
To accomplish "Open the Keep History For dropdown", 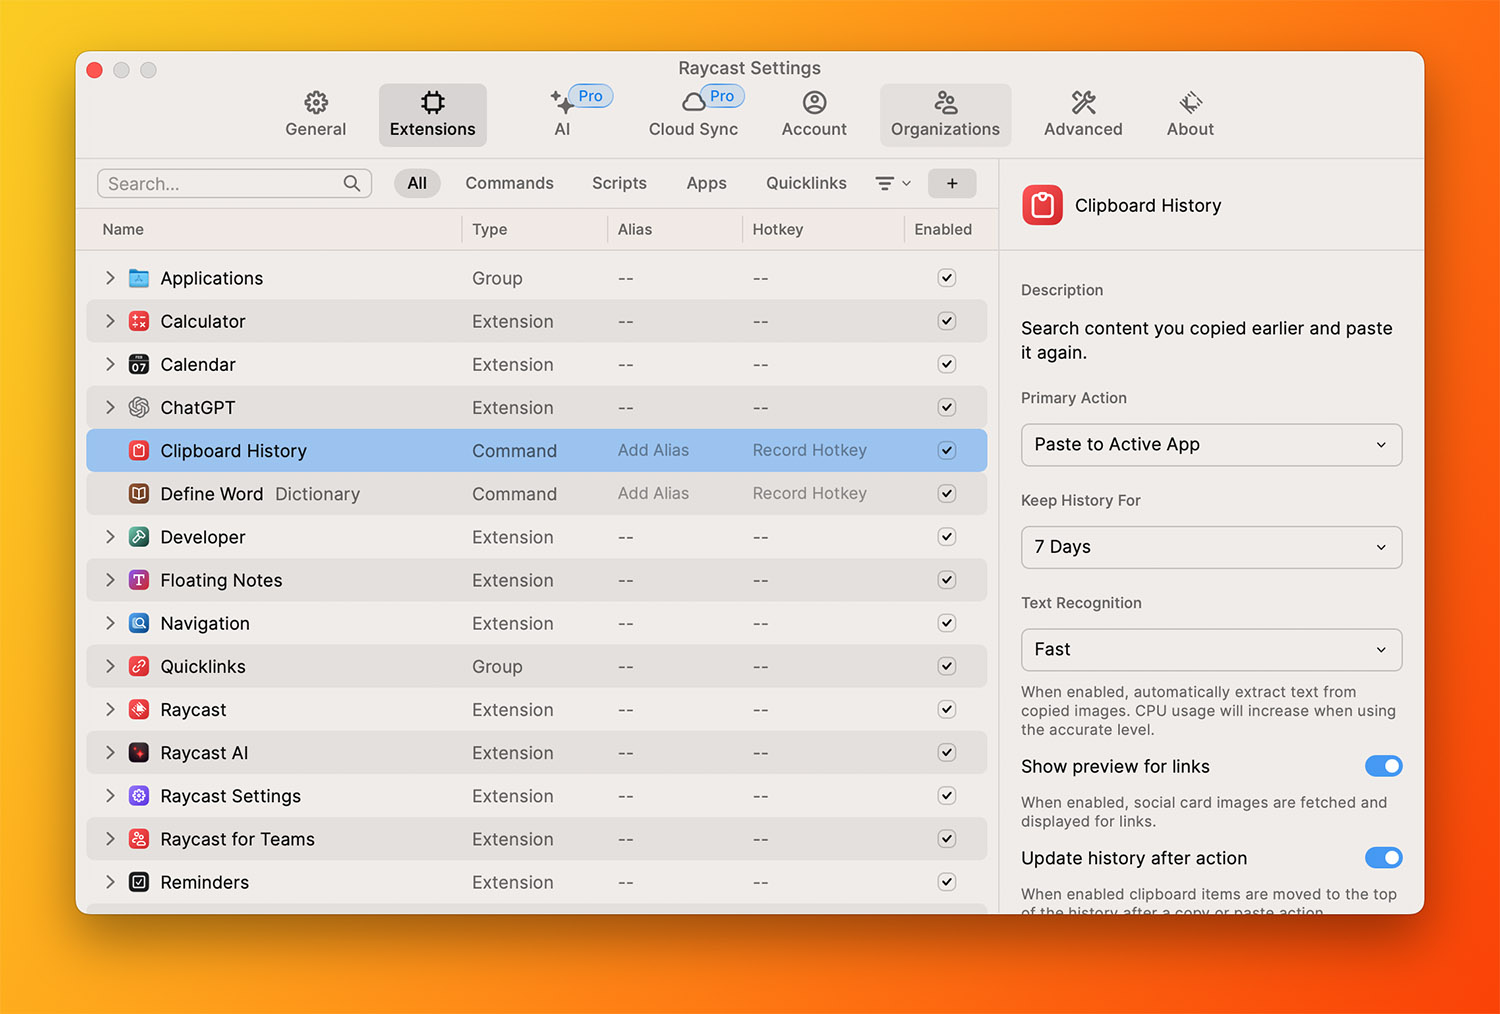I will tap(1211, 547).
